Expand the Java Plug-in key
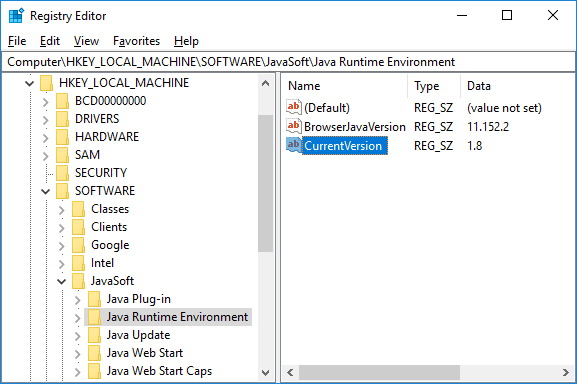The image size is (577, 384). (77, 300)
